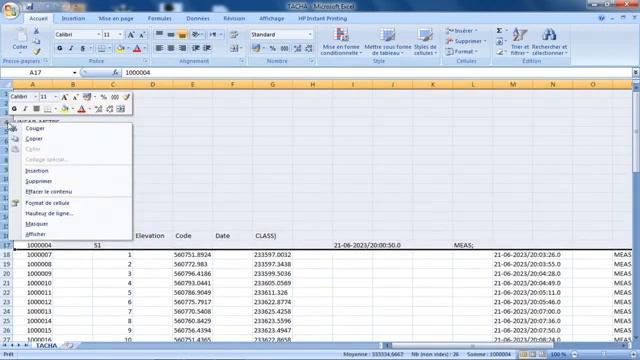Click the formula bar fx insert function icon

coord(116,72)
